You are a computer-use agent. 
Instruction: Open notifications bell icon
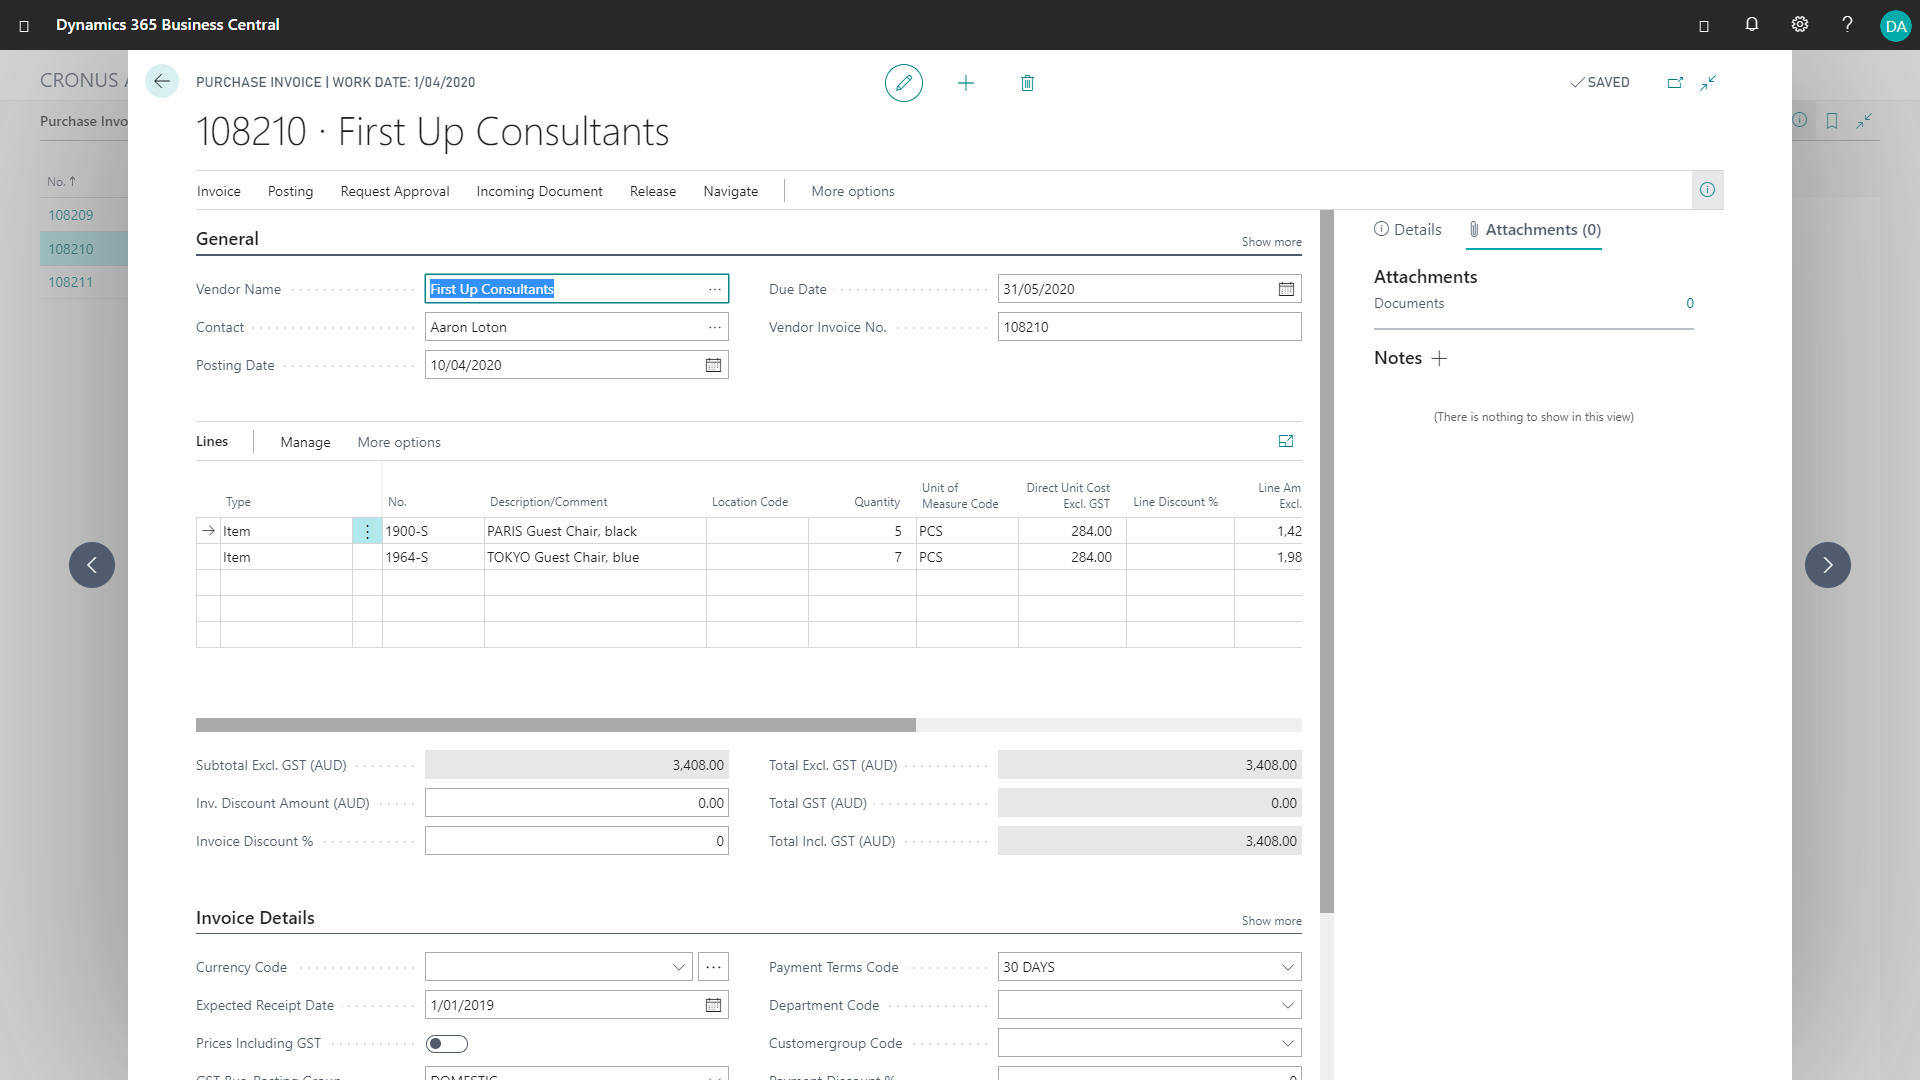pos(1751,25)
